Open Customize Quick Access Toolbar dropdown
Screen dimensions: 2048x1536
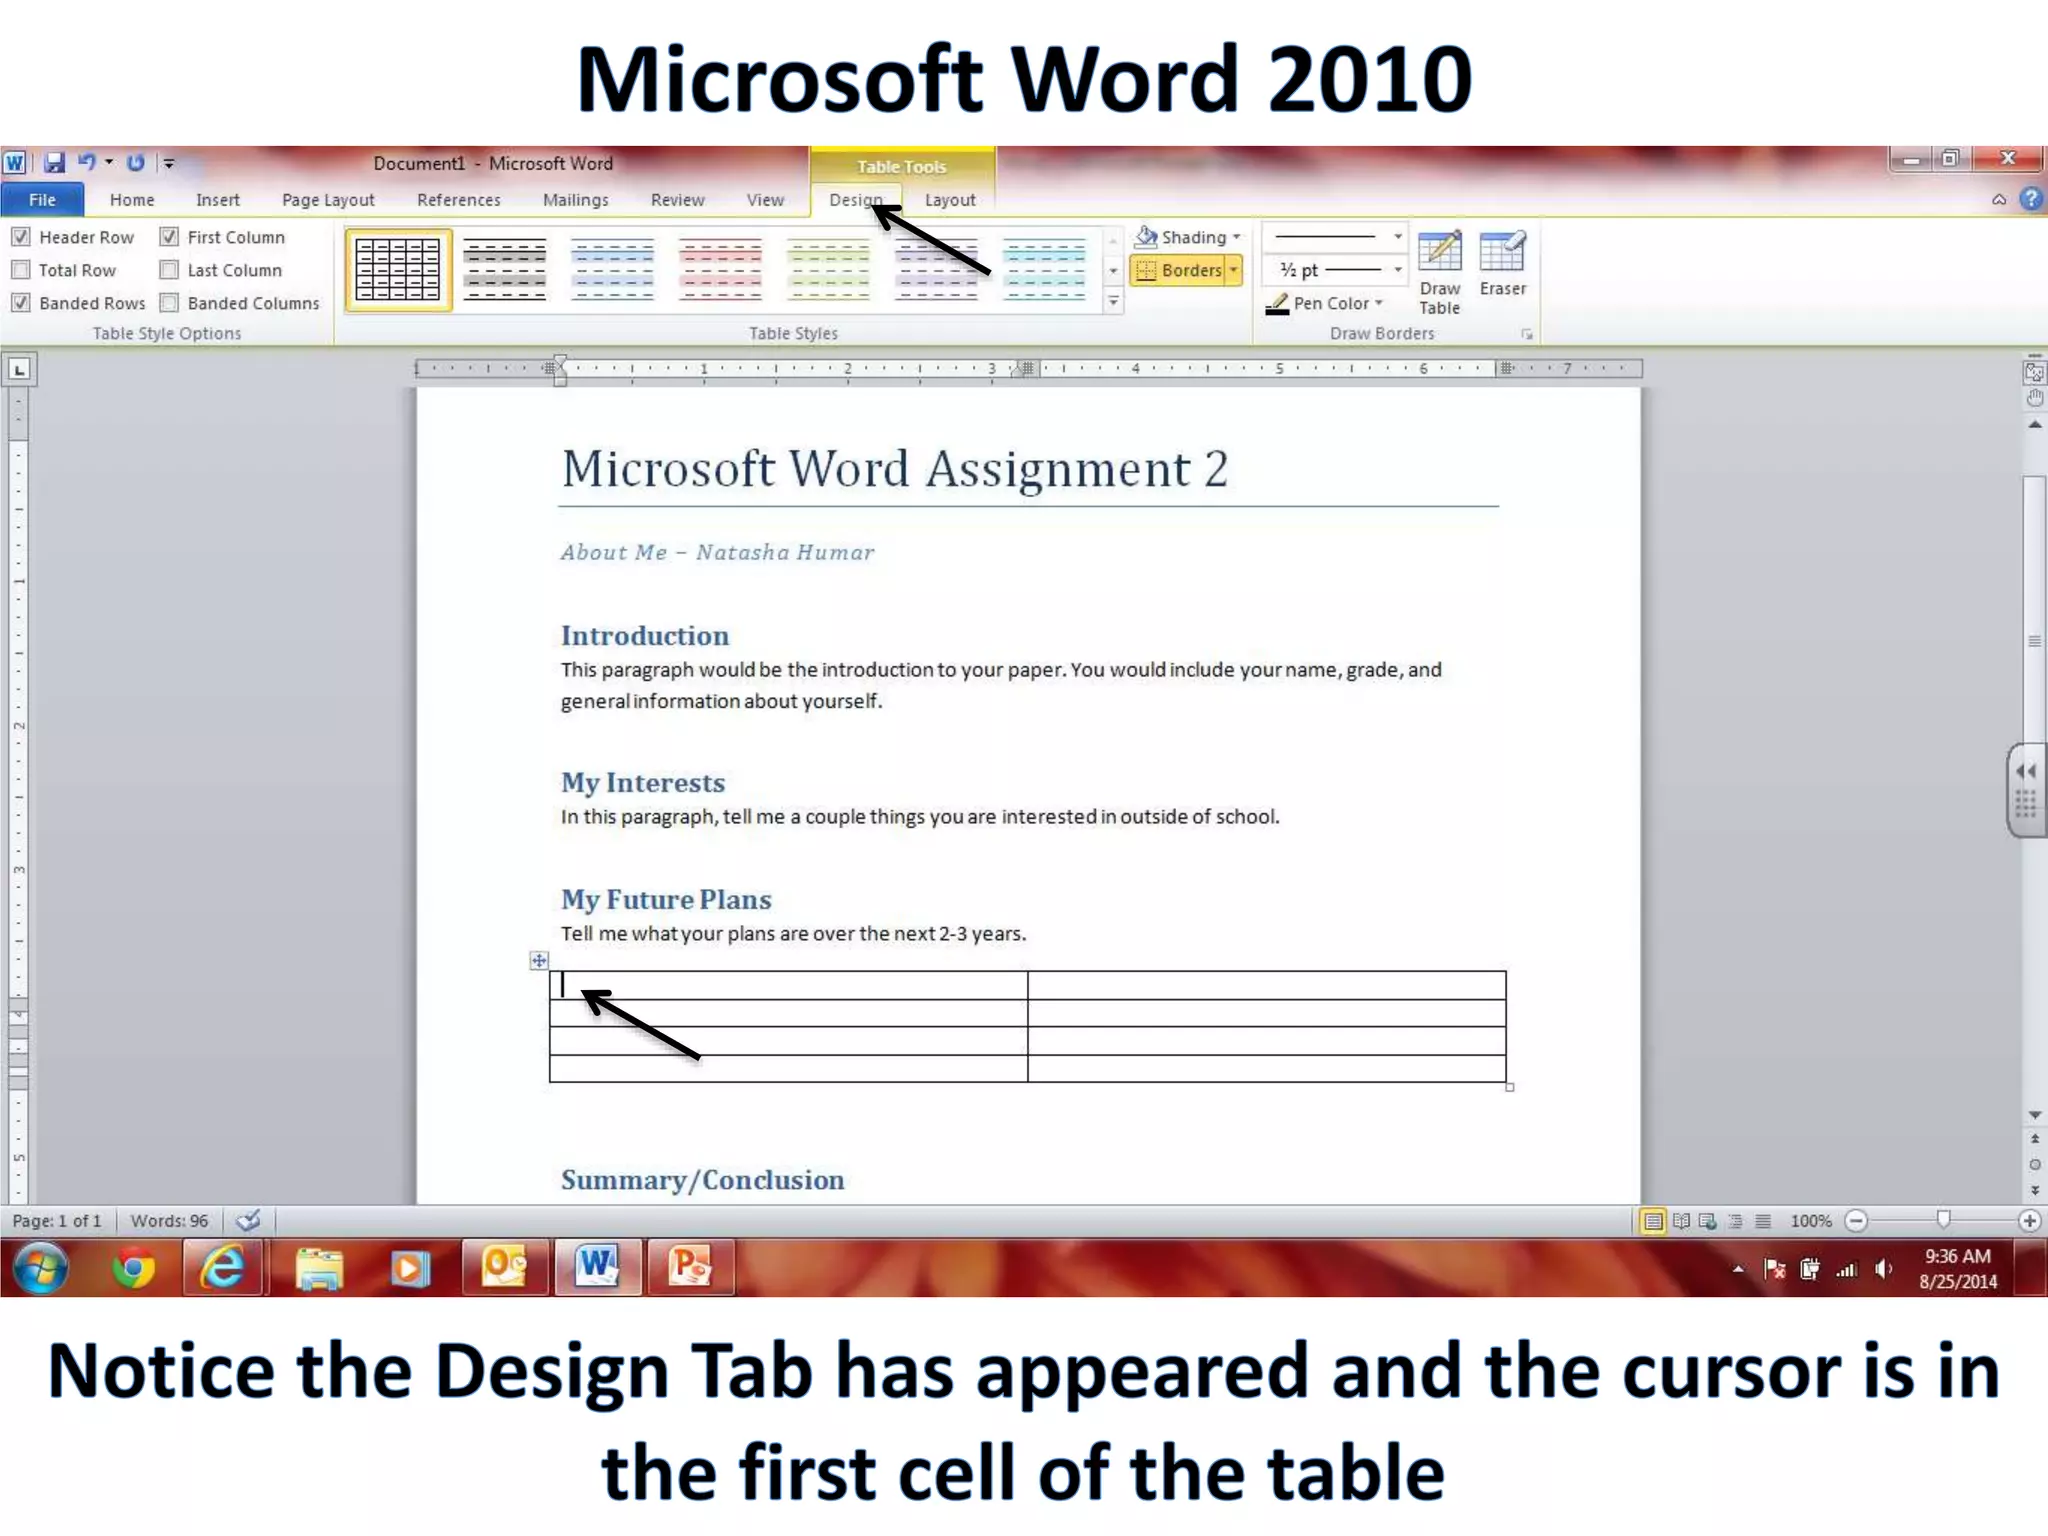[169, 163]
